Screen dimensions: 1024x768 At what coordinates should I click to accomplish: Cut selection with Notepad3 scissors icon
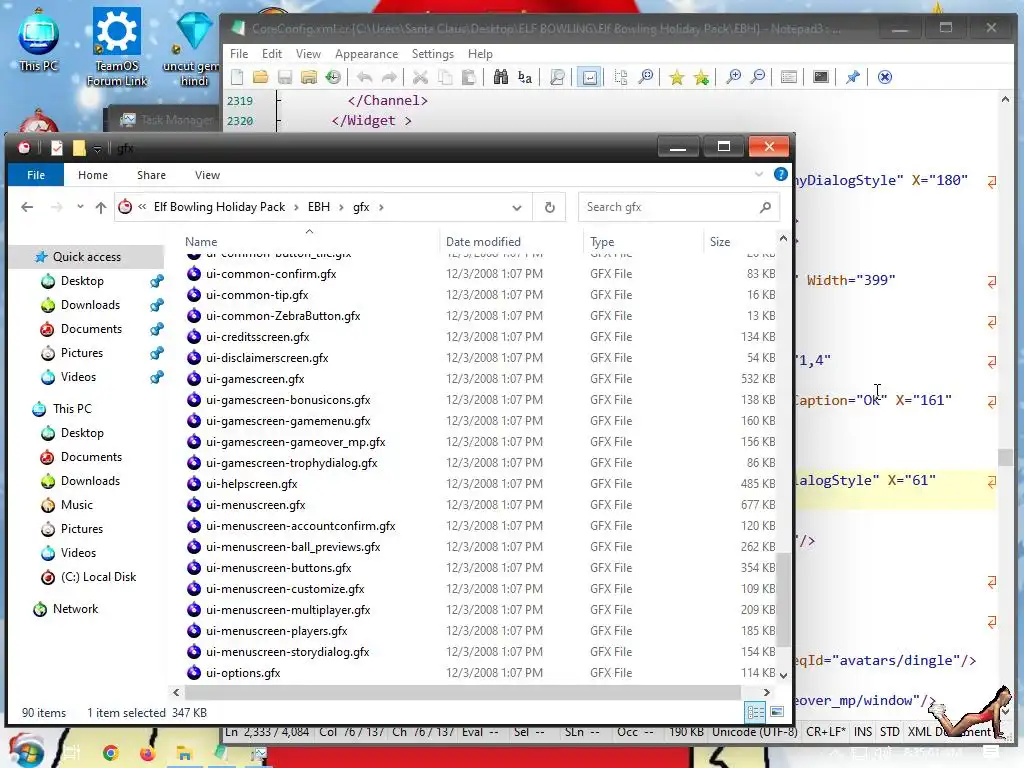(421, 77)
